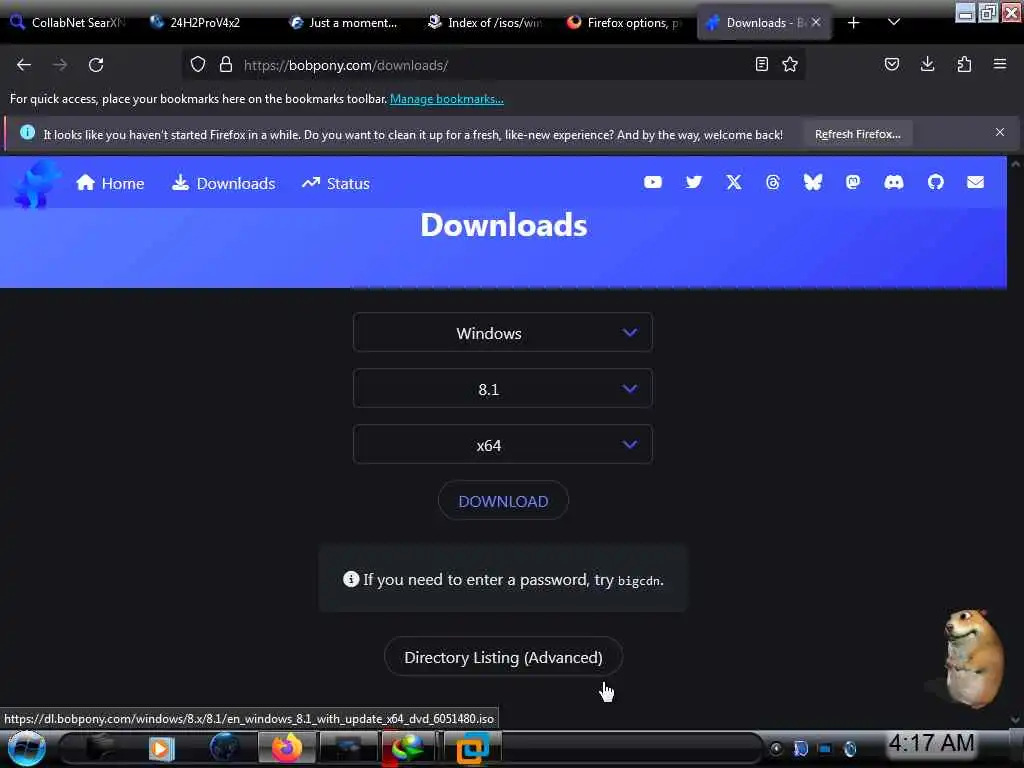Image resolution: width=1024 pixels, height=768 pixels.
Task: Switch to the Index of /isos/win tab
Action: pyautogui.click(x=486, y=22)
